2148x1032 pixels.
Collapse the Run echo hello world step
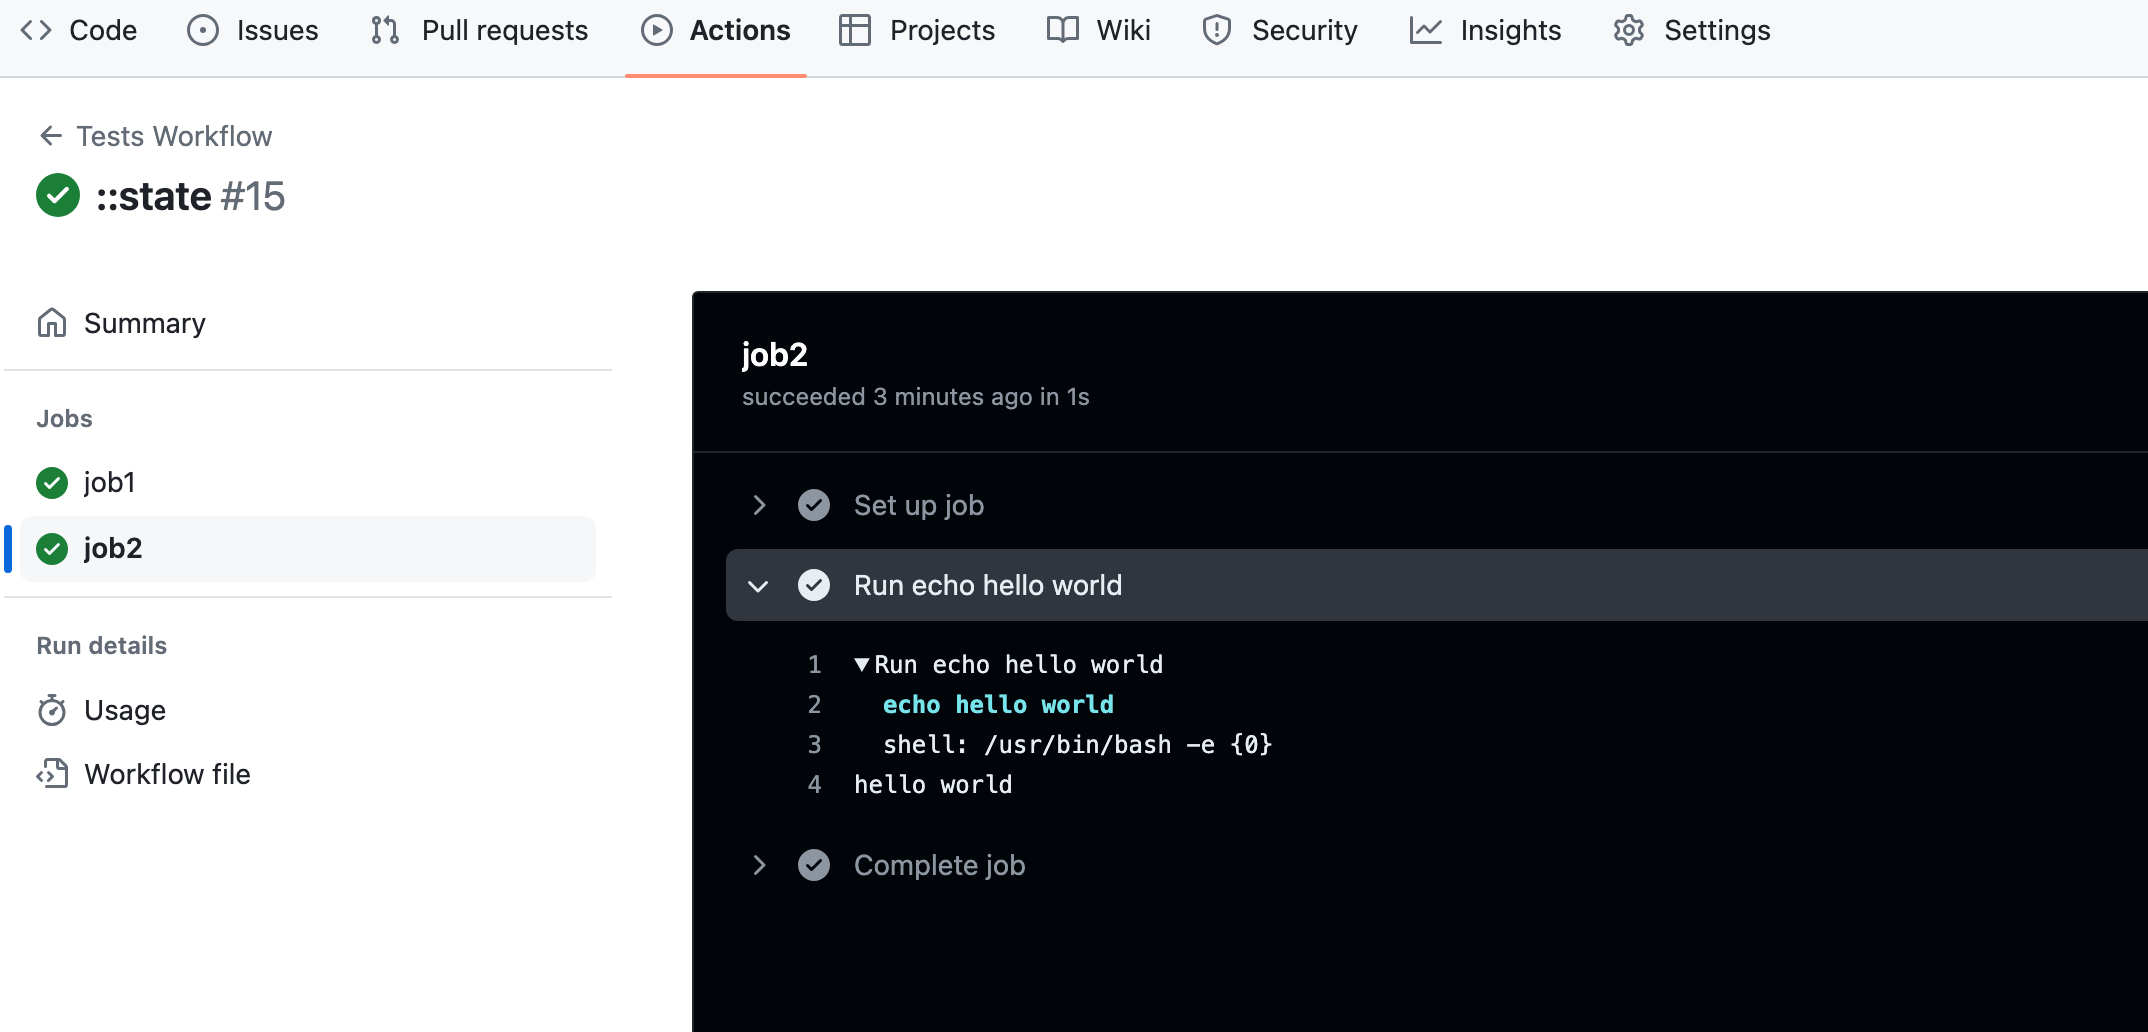(758, 585)
